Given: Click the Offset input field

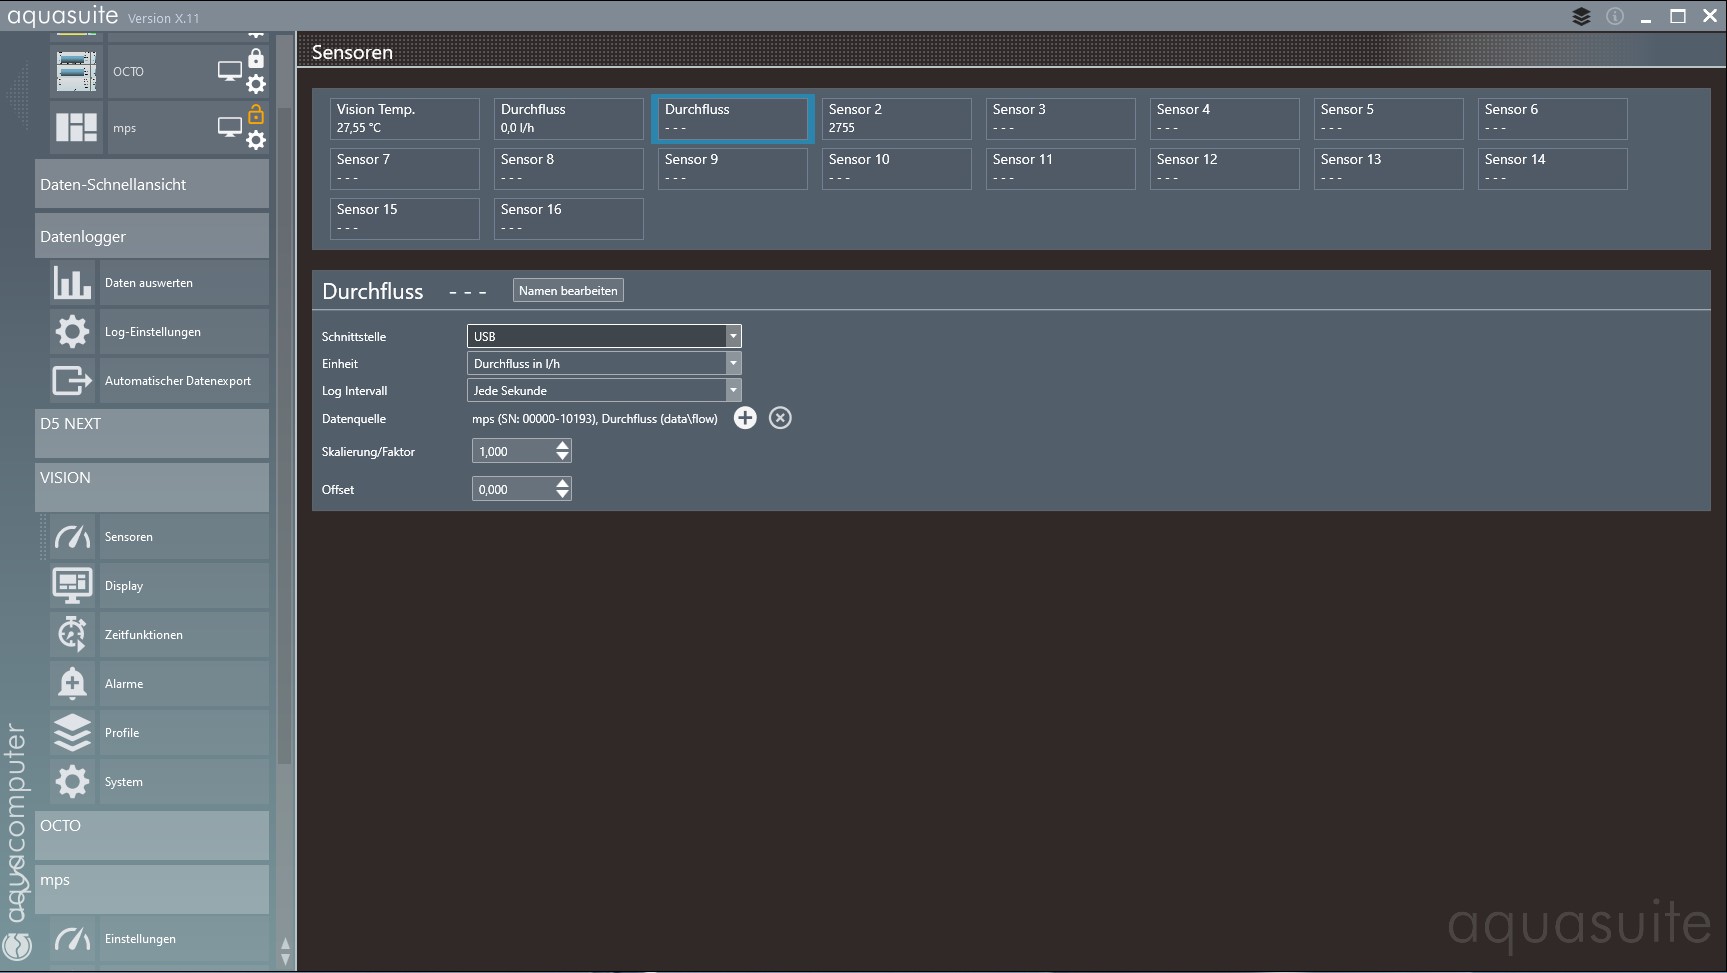Looking at the screenshot, I should (512, 489).
